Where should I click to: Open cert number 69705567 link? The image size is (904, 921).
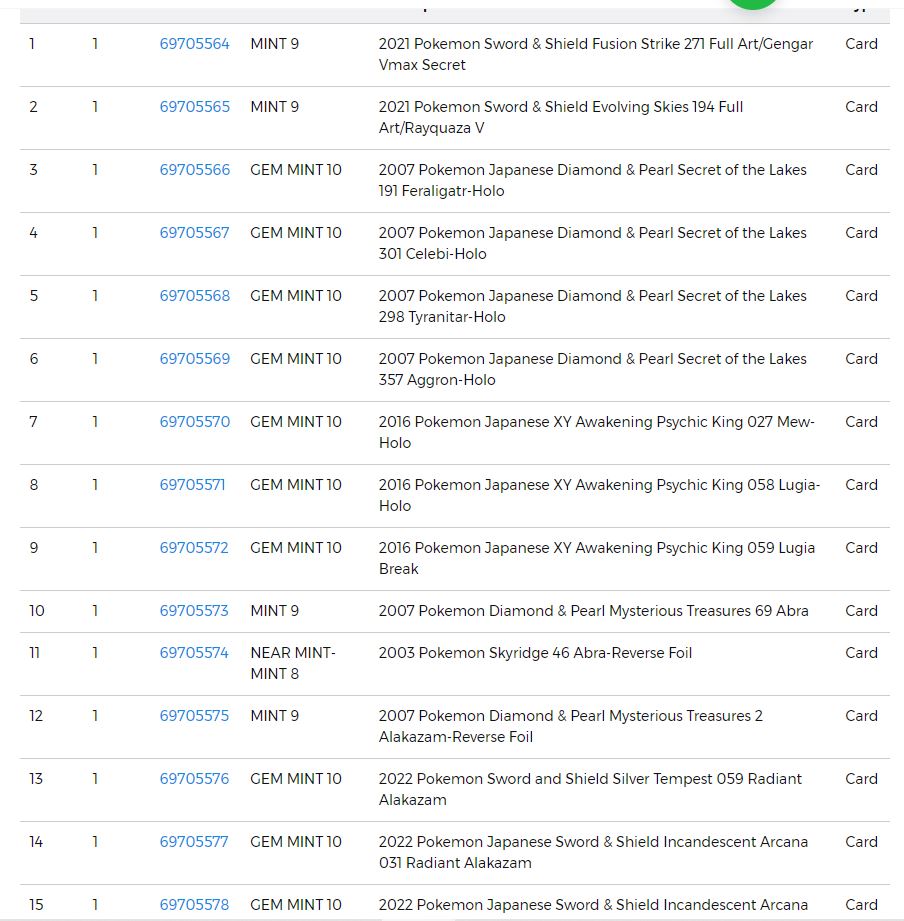click(194, 233)
